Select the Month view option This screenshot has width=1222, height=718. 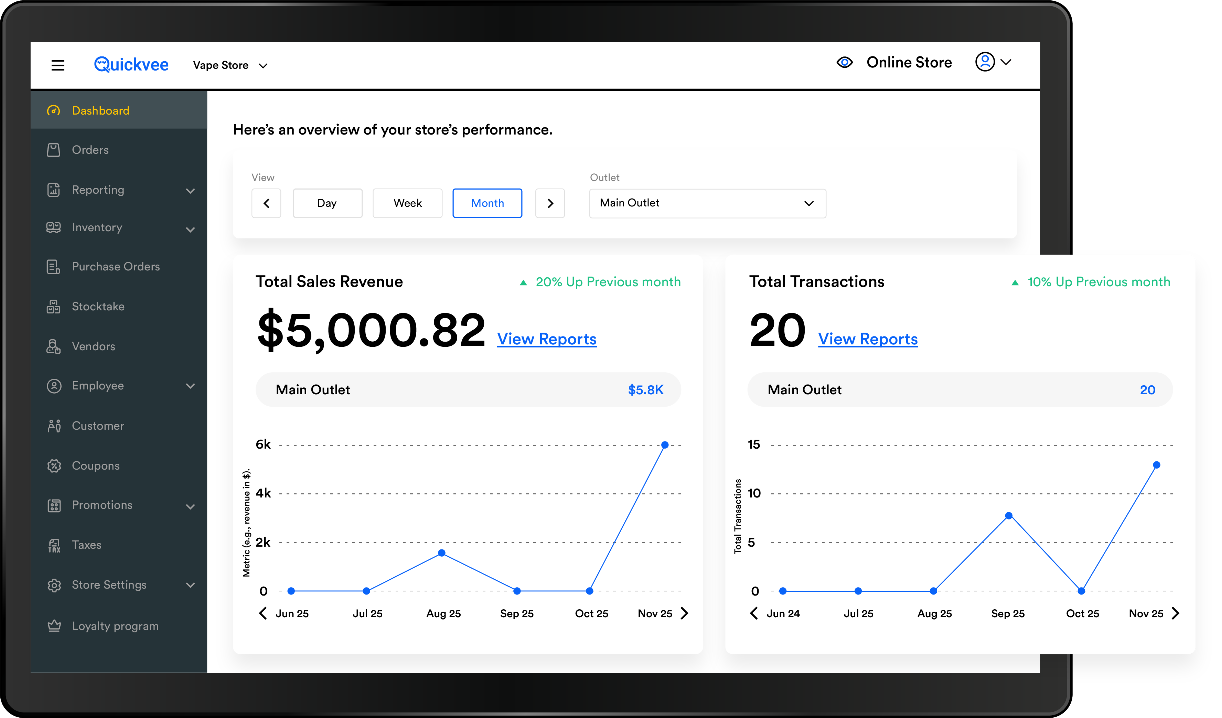coord(487,203)
